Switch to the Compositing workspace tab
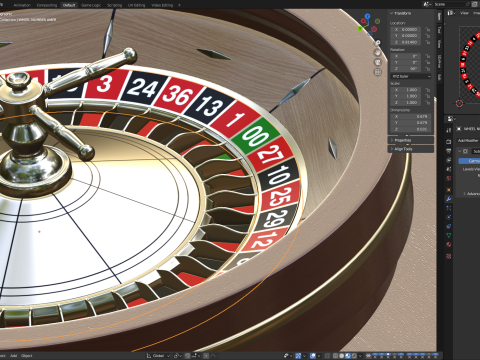The width and height of the screenshot is (480, 360). pos(47,5)
